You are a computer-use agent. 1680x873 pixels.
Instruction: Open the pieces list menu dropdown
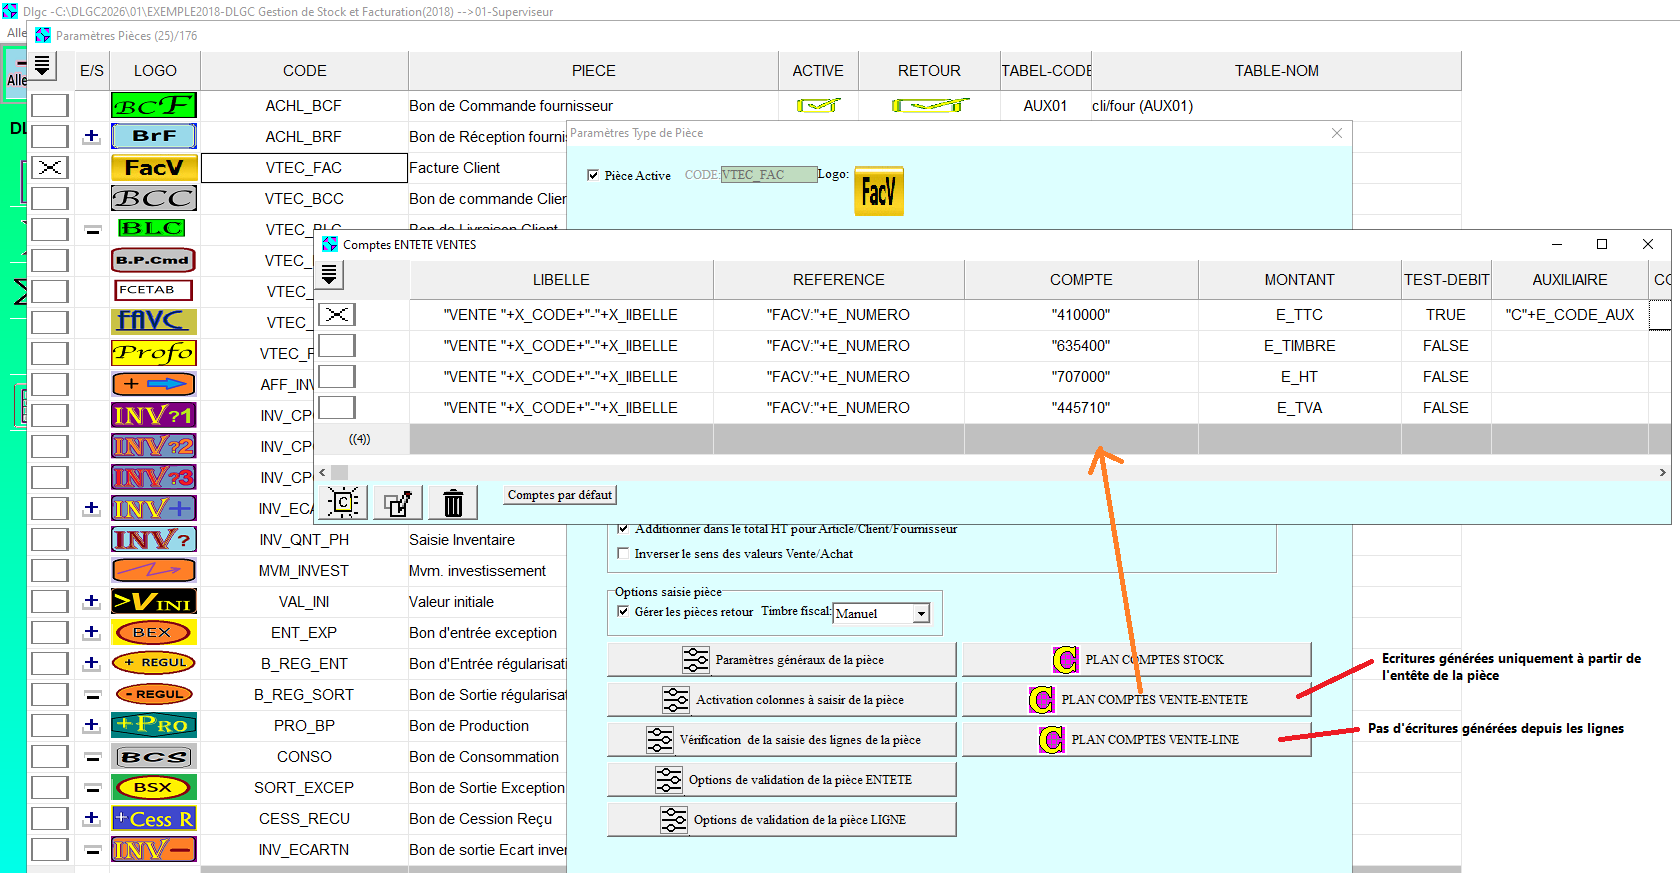(42, 66)
